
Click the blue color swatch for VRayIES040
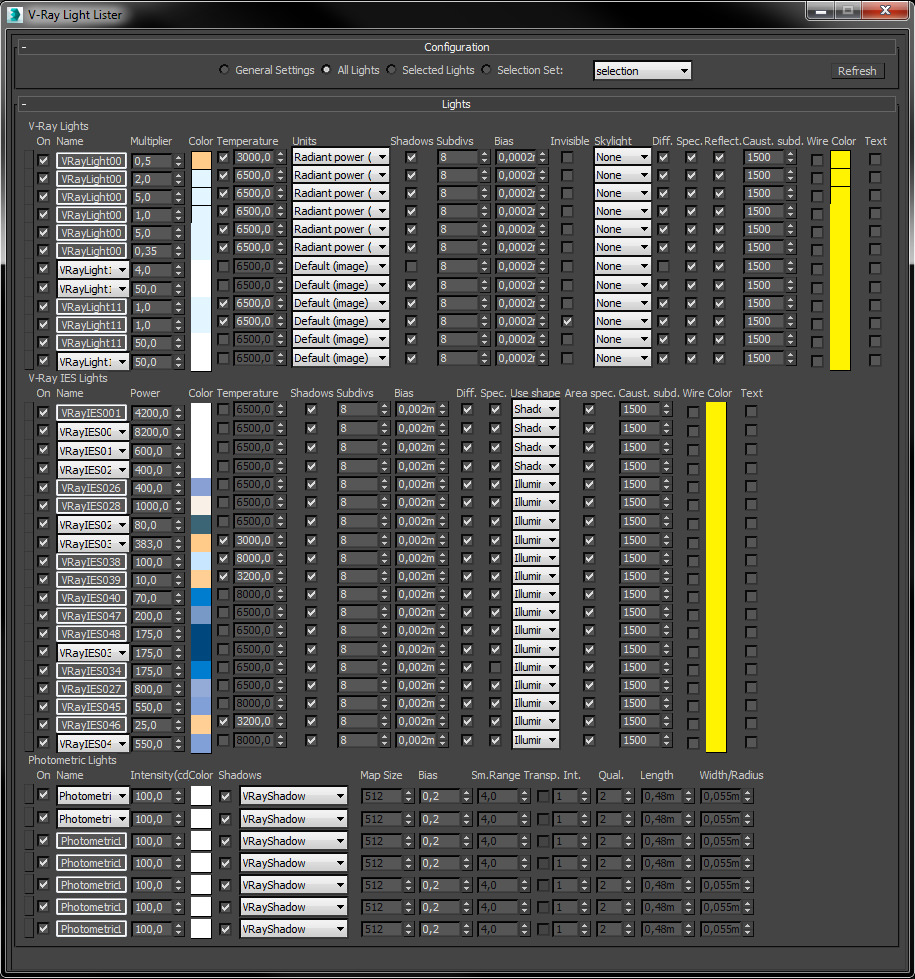click(201, 598)
